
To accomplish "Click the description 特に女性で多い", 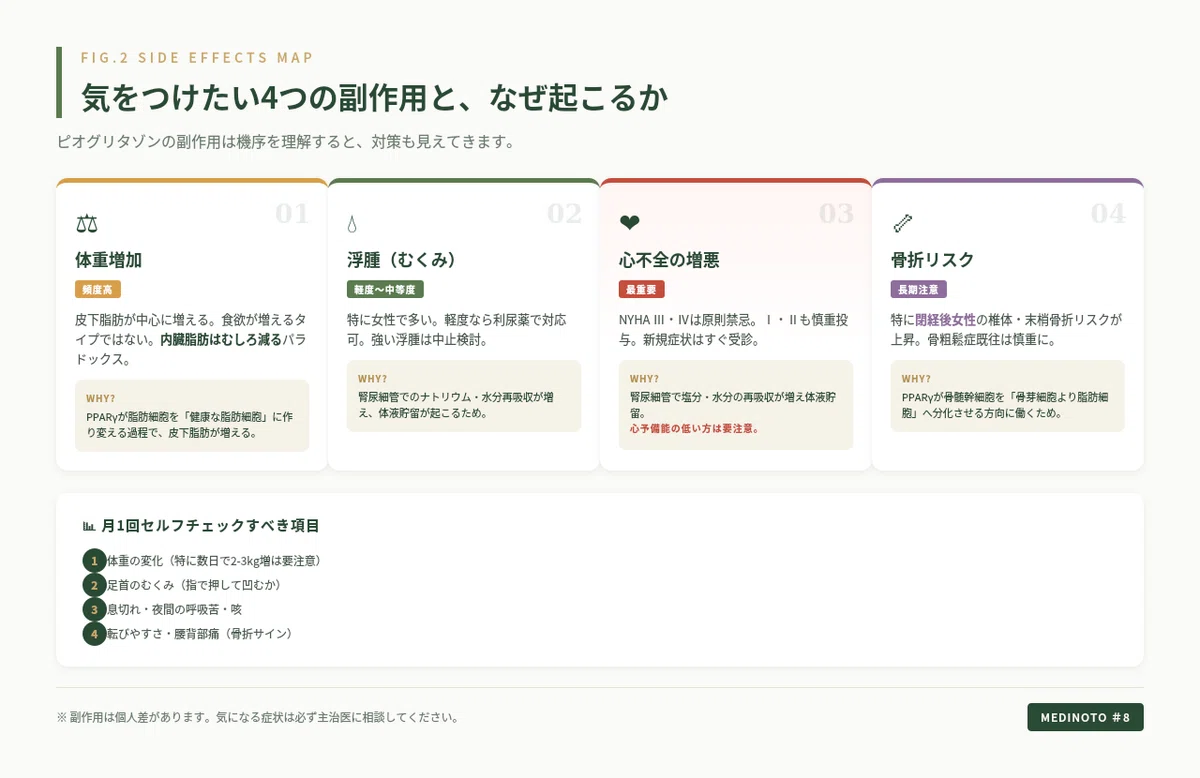I will click(457, 330).
